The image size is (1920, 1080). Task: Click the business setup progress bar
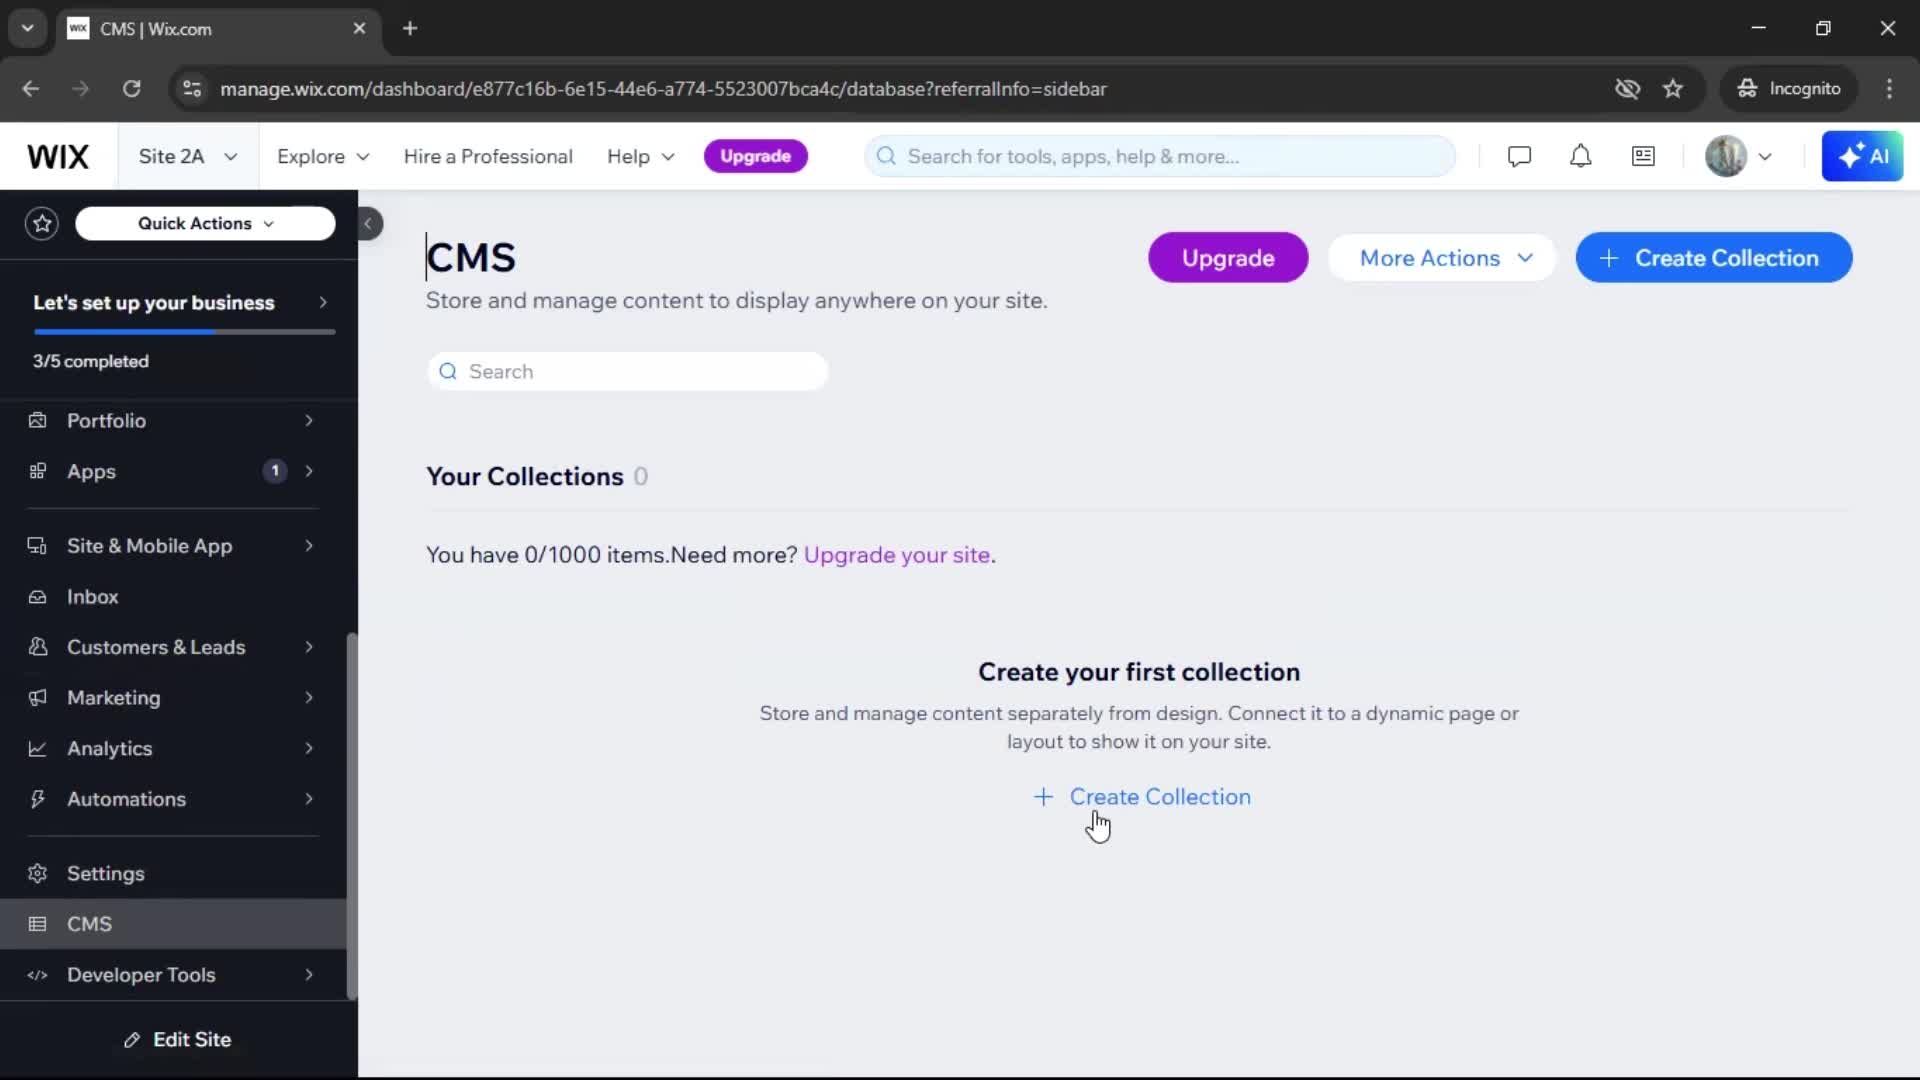click(184, 332)
